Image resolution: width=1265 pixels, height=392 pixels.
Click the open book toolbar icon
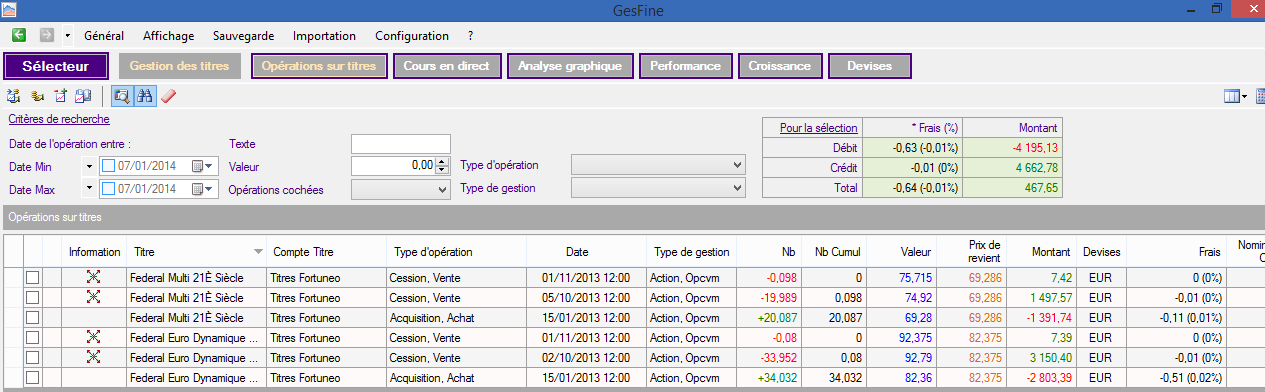coord(84,96)
